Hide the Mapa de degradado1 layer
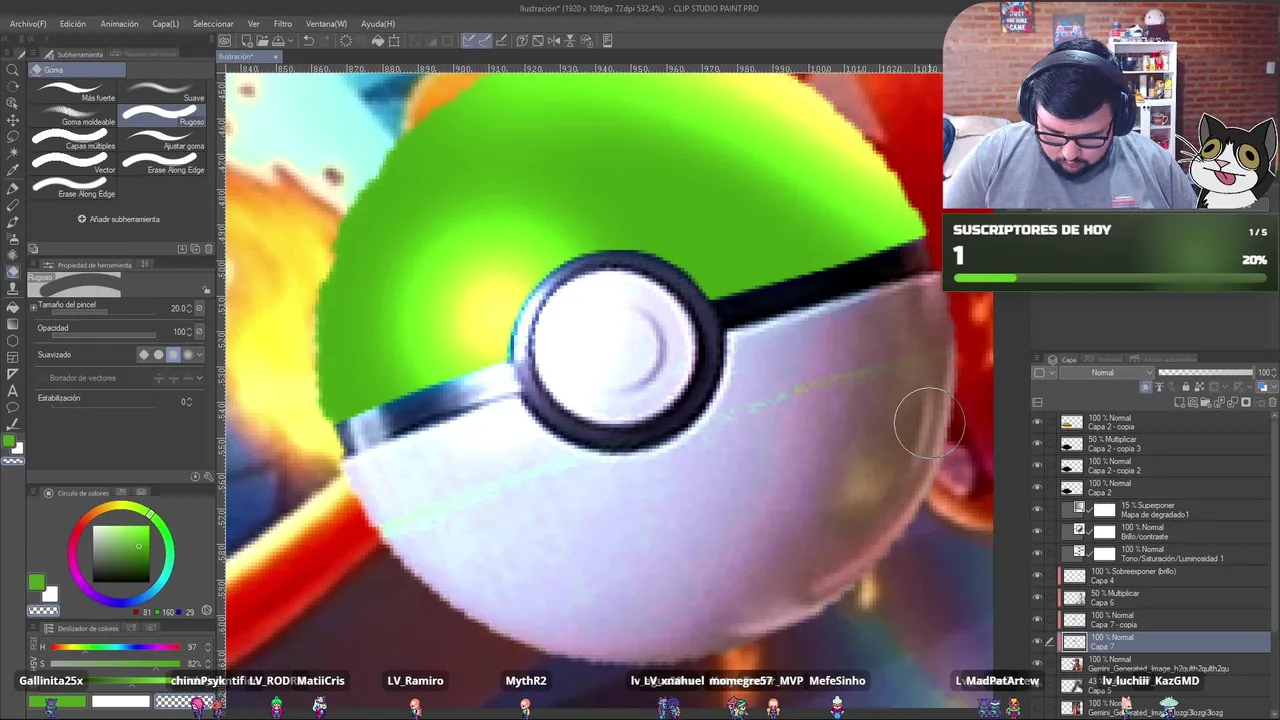Image resolution: width=1280 pixels, height=720 pixels. click(x=1037, y=510)
